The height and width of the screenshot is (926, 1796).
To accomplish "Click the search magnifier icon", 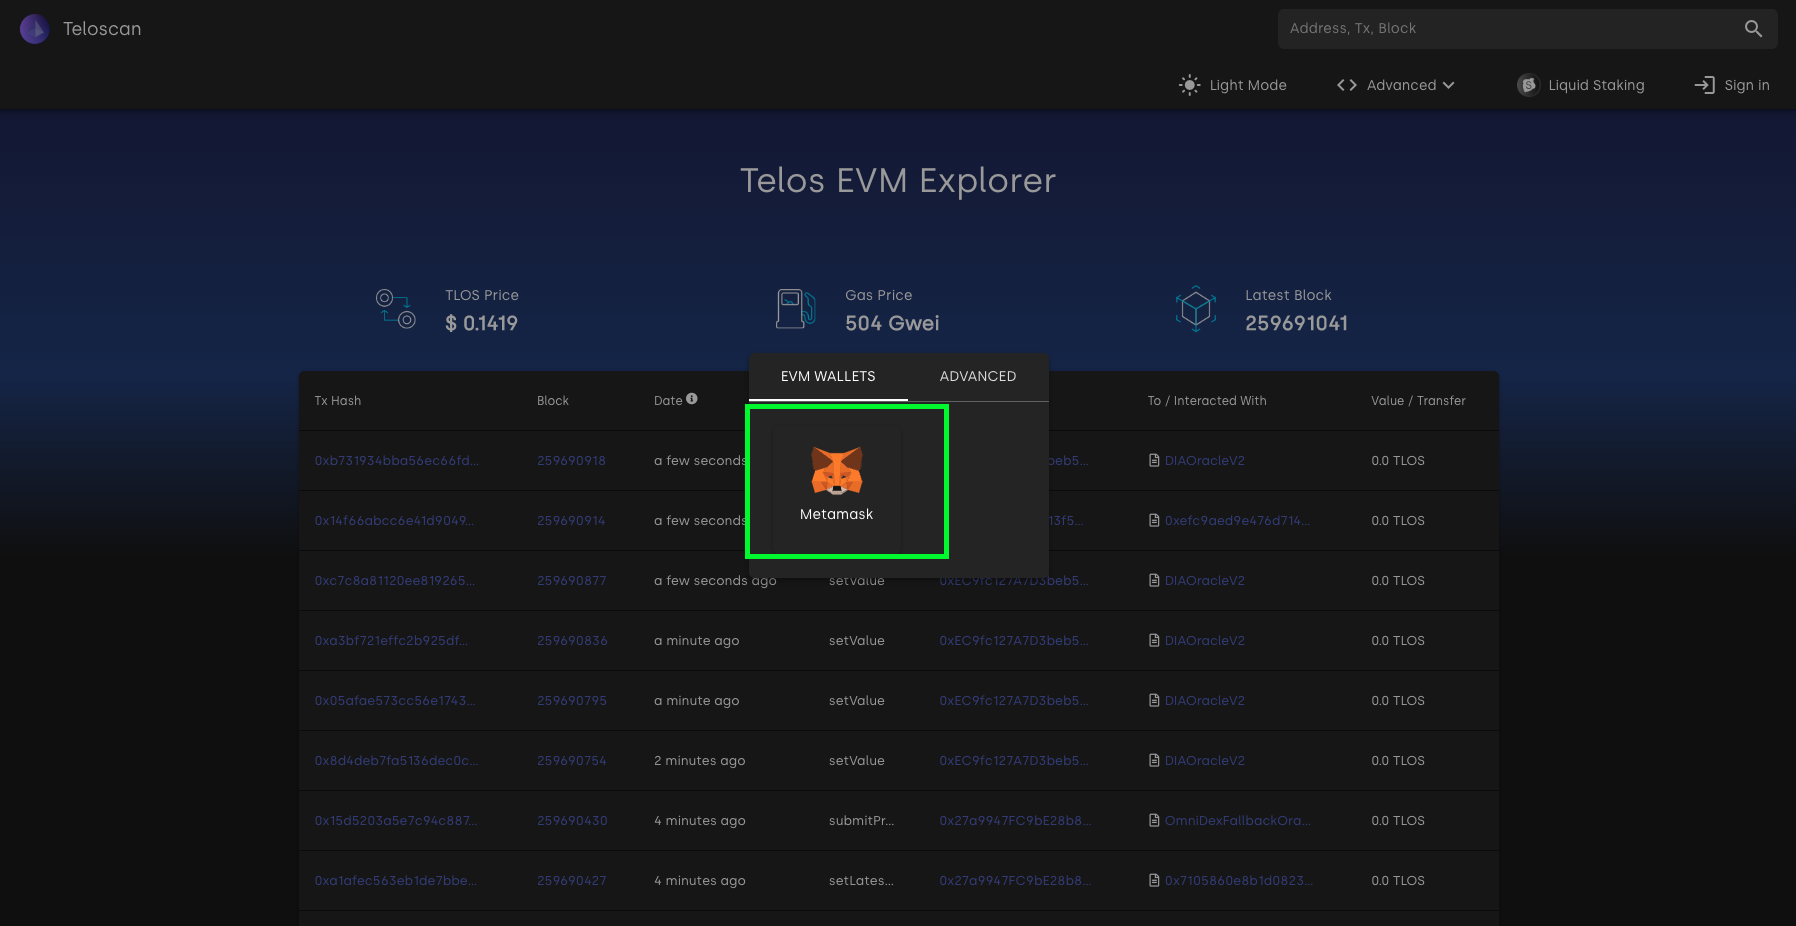I will point(1752,28).
